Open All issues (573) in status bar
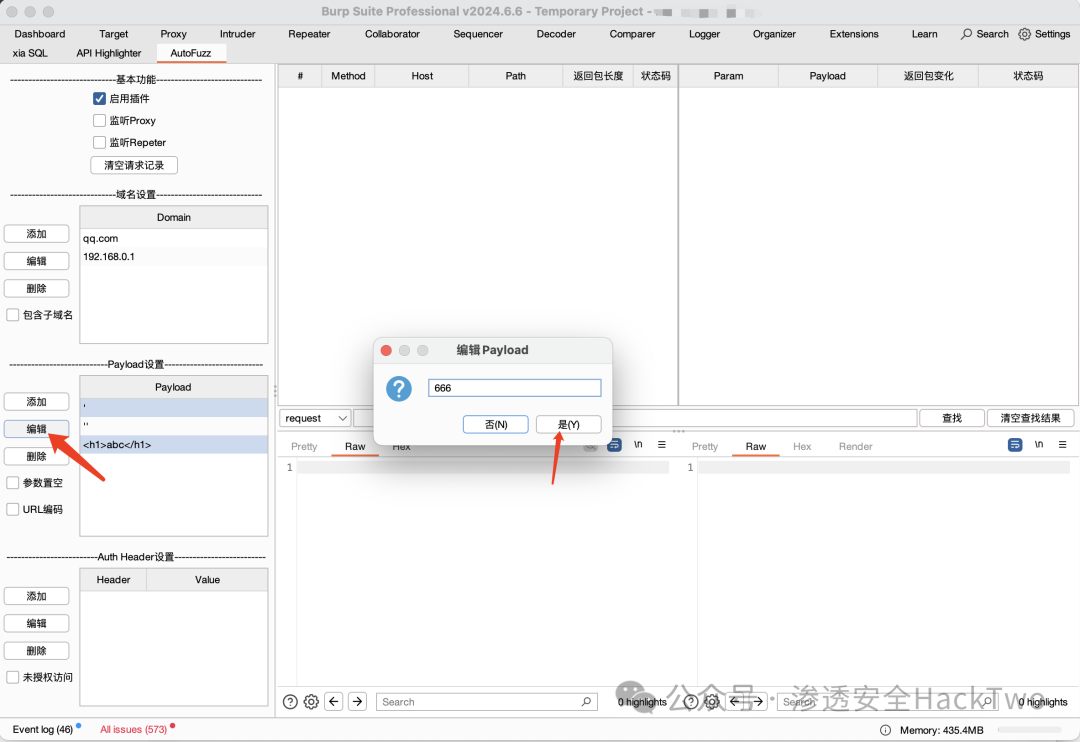Viewport: 1080px width, 742px height. click(x=134, y=729)
